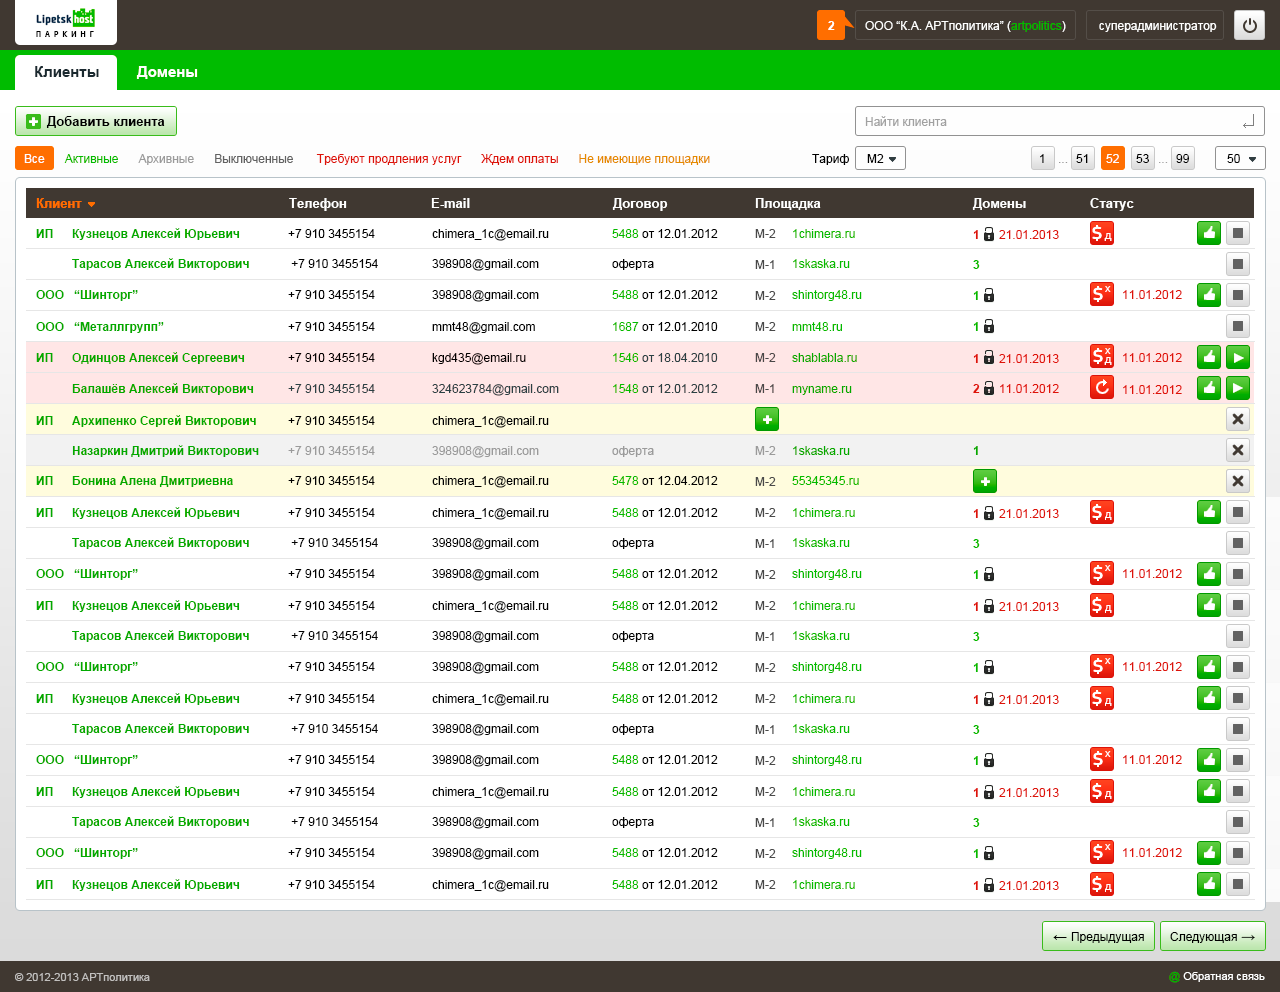Screen dimensions: 1280x992
Task: Click the stop square icon in Металлгрупп row
Action: click(1238, 326)
